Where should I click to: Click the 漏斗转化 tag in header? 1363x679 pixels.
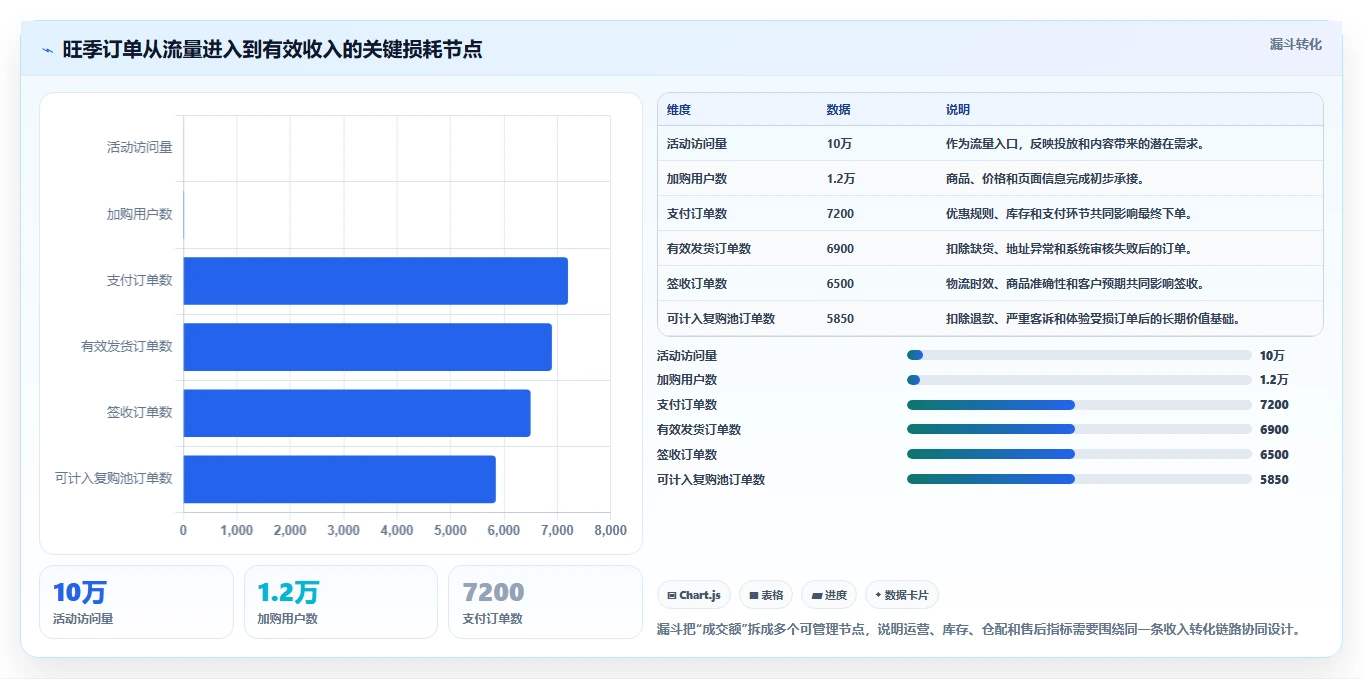[x=1295, y=44]
